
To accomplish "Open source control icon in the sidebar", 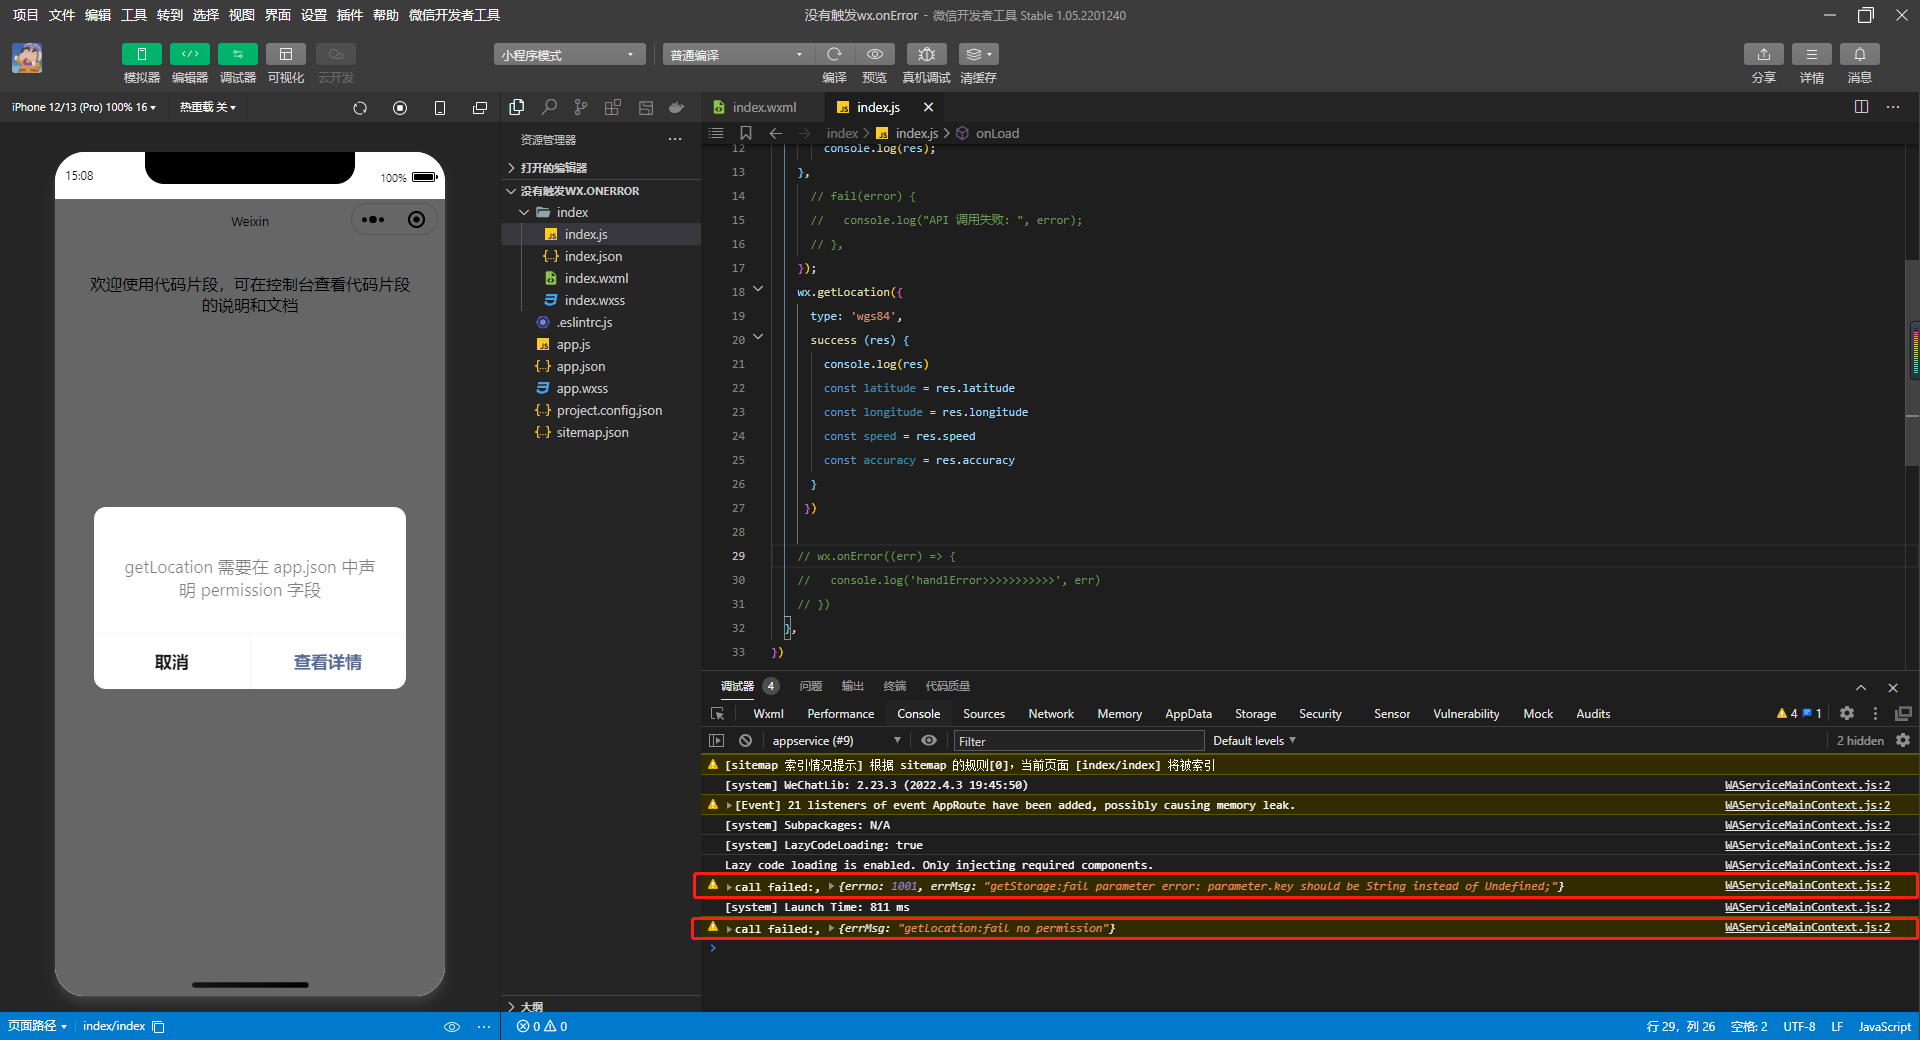I will click(581, 107).
